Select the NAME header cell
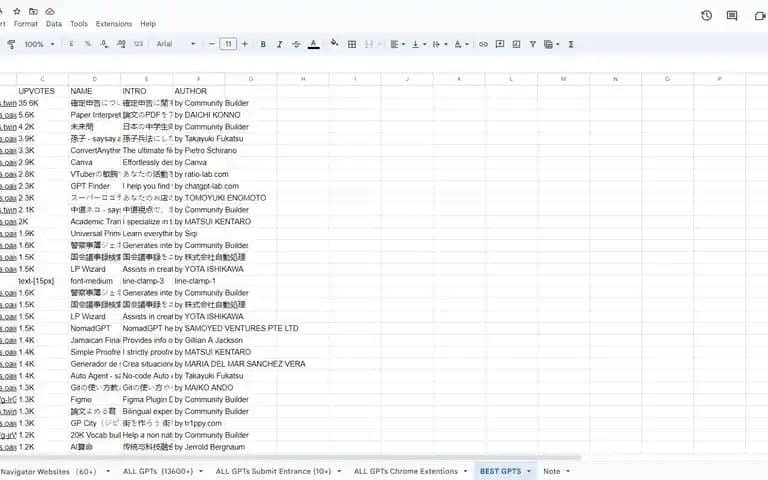768x480 pixels. [95, 91]
